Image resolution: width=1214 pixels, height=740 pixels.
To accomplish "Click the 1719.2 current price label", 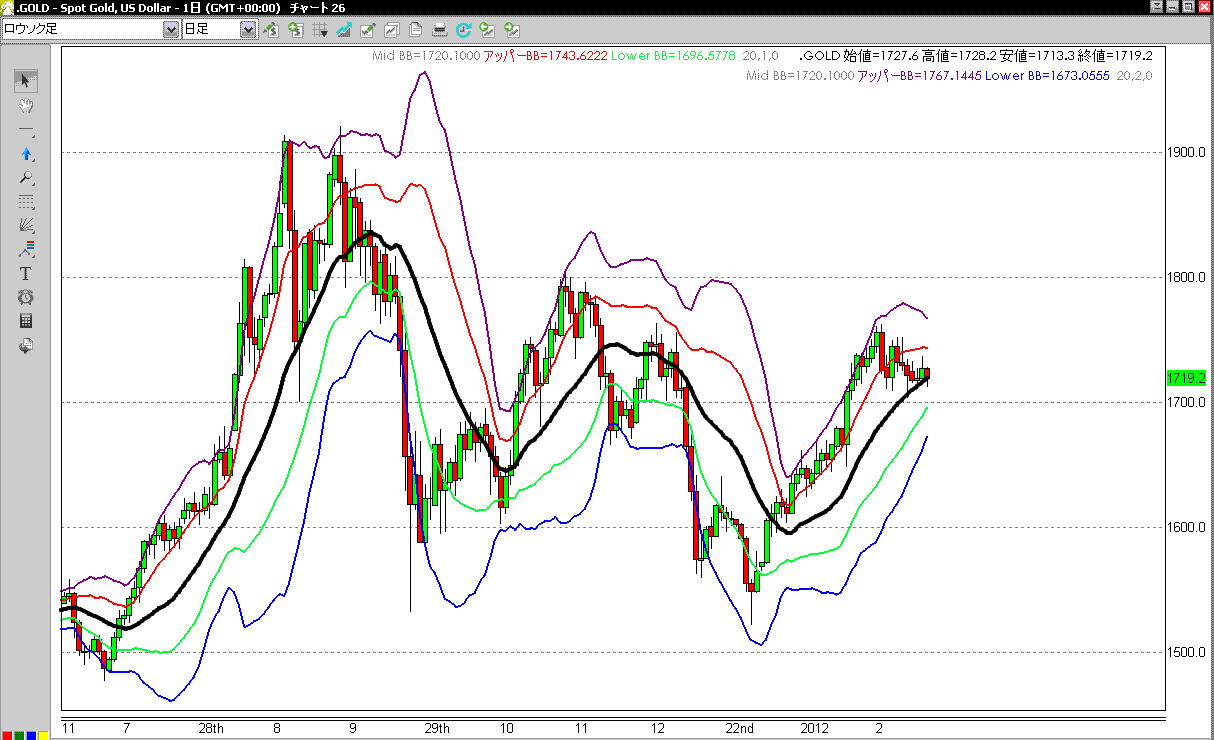I will [x=1187, y=378].
